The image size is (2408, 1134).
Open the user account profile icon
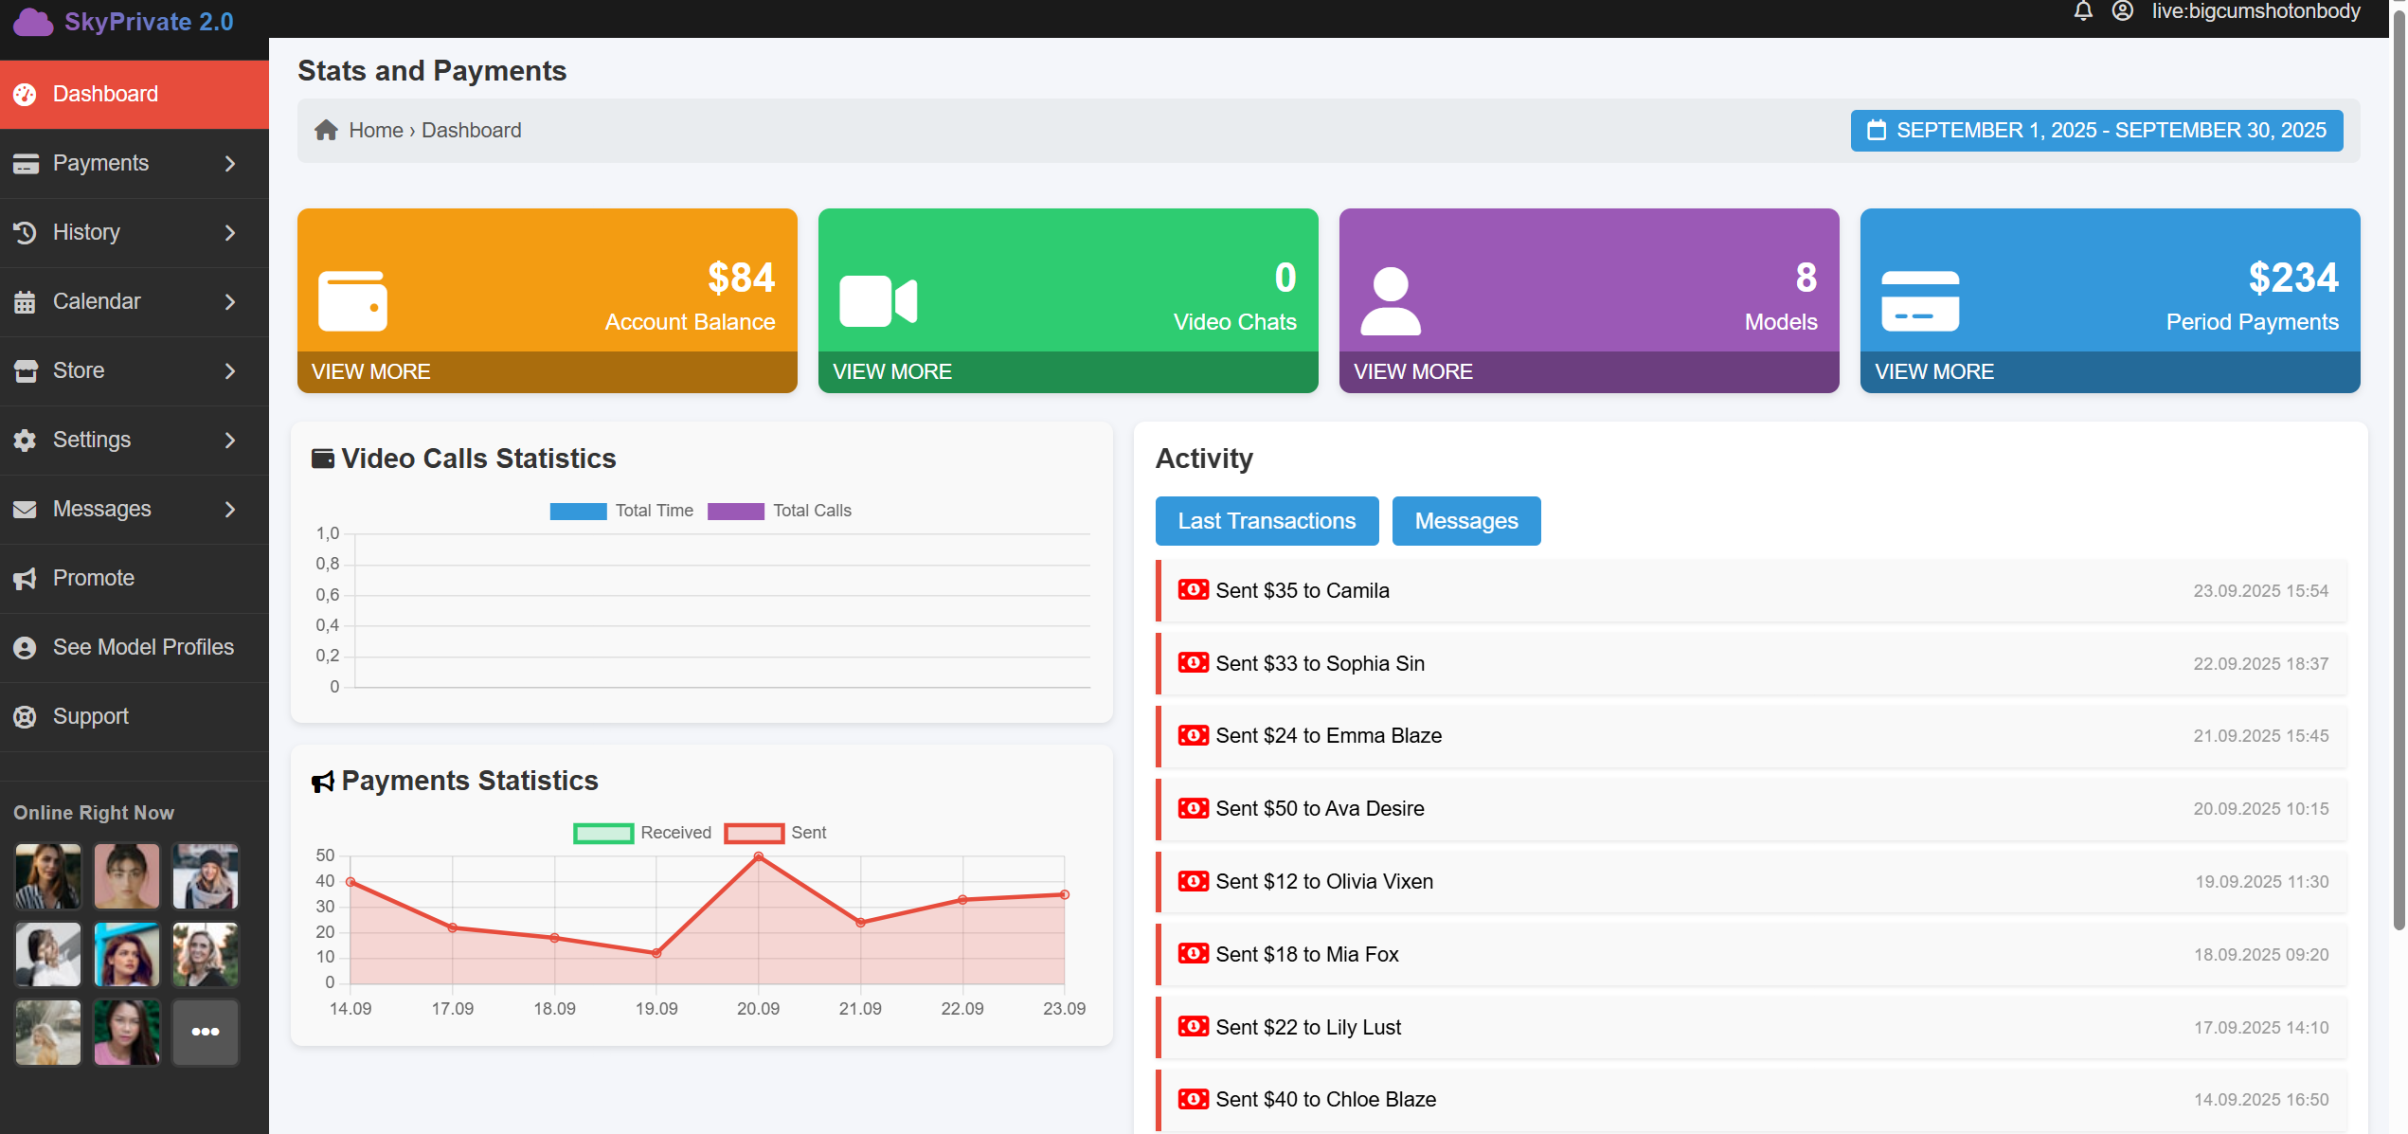point(2122,12)
